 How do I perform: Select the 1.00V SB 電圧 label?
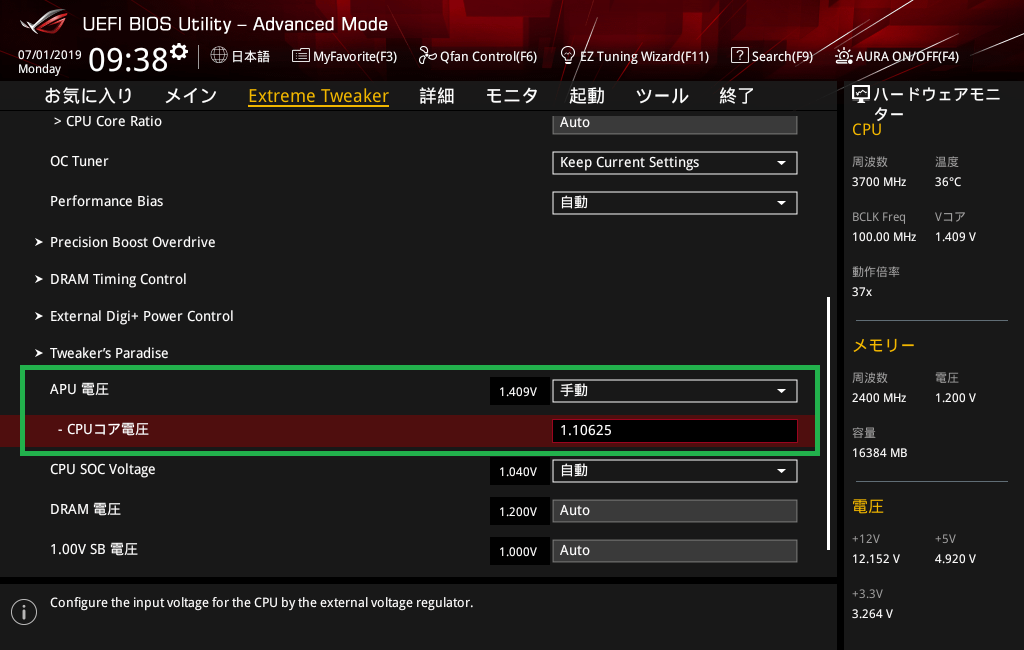coord(94,549)
